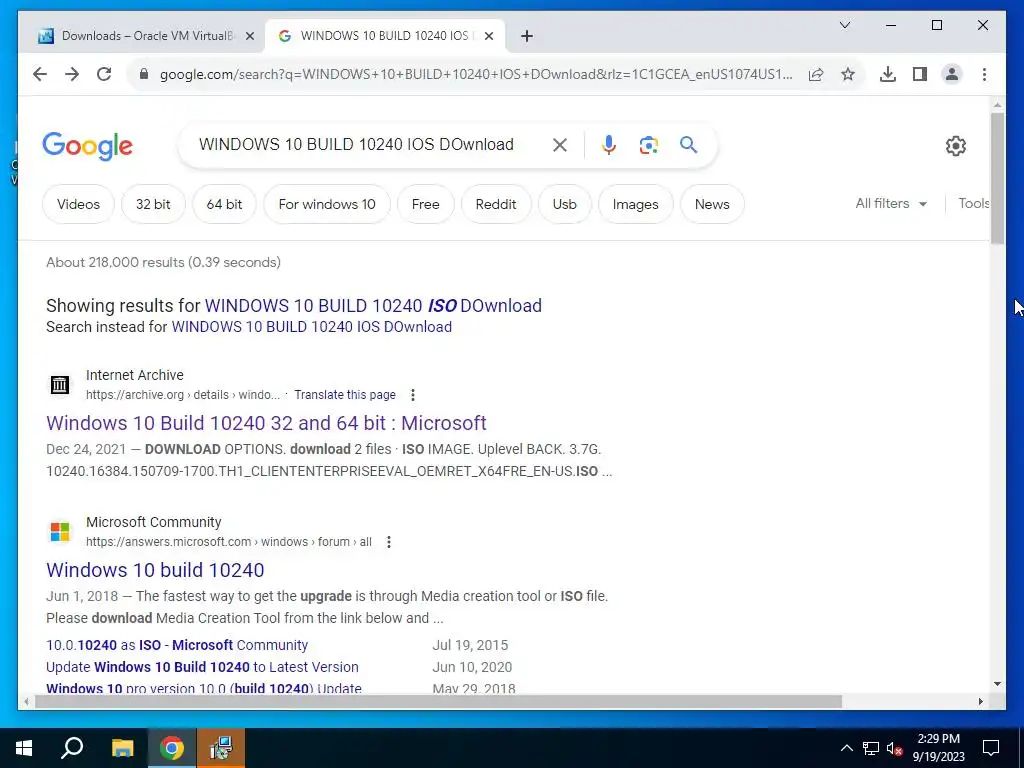Open the Chrome profile avatar menu
Viewport: 1024px width, 768px height.
click(x=952, y=74)
